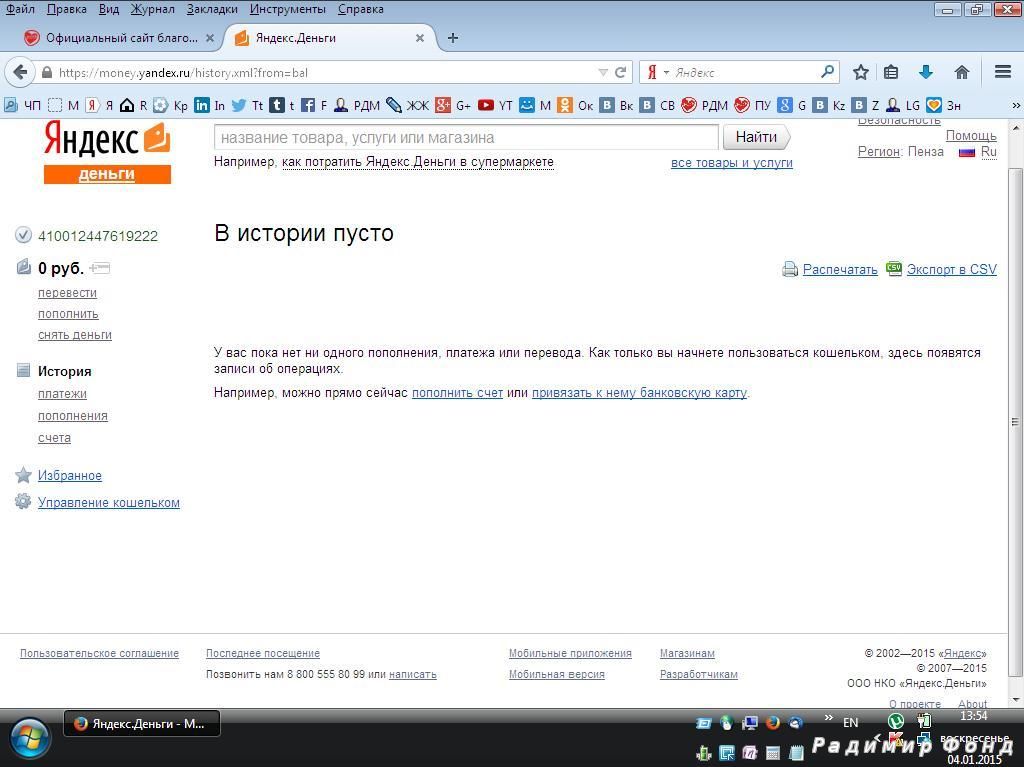This screenshot has height=767, width=1024.
Task: Bookmark this page with the star icon
Action: point(861,72)
